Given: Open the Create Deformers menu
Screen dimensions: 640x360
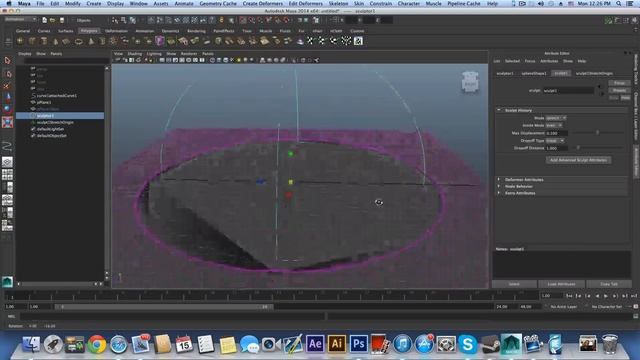Looking at the screenshot, I should tap(262, 3).
